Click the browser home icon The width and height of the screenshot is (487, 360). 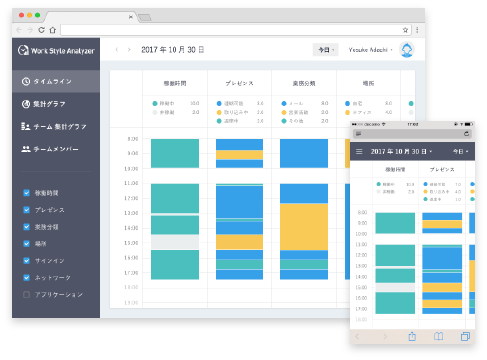pos(53,30)
